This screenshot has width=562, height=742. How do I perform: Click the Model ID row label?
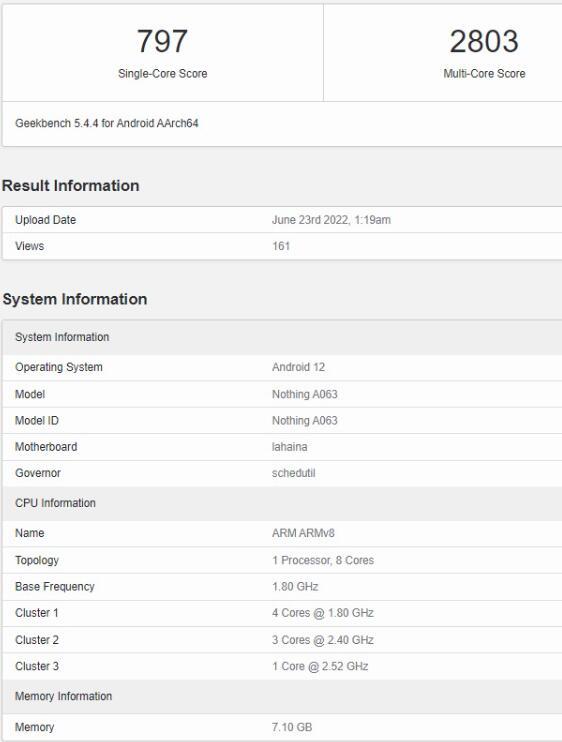point(37,420)
